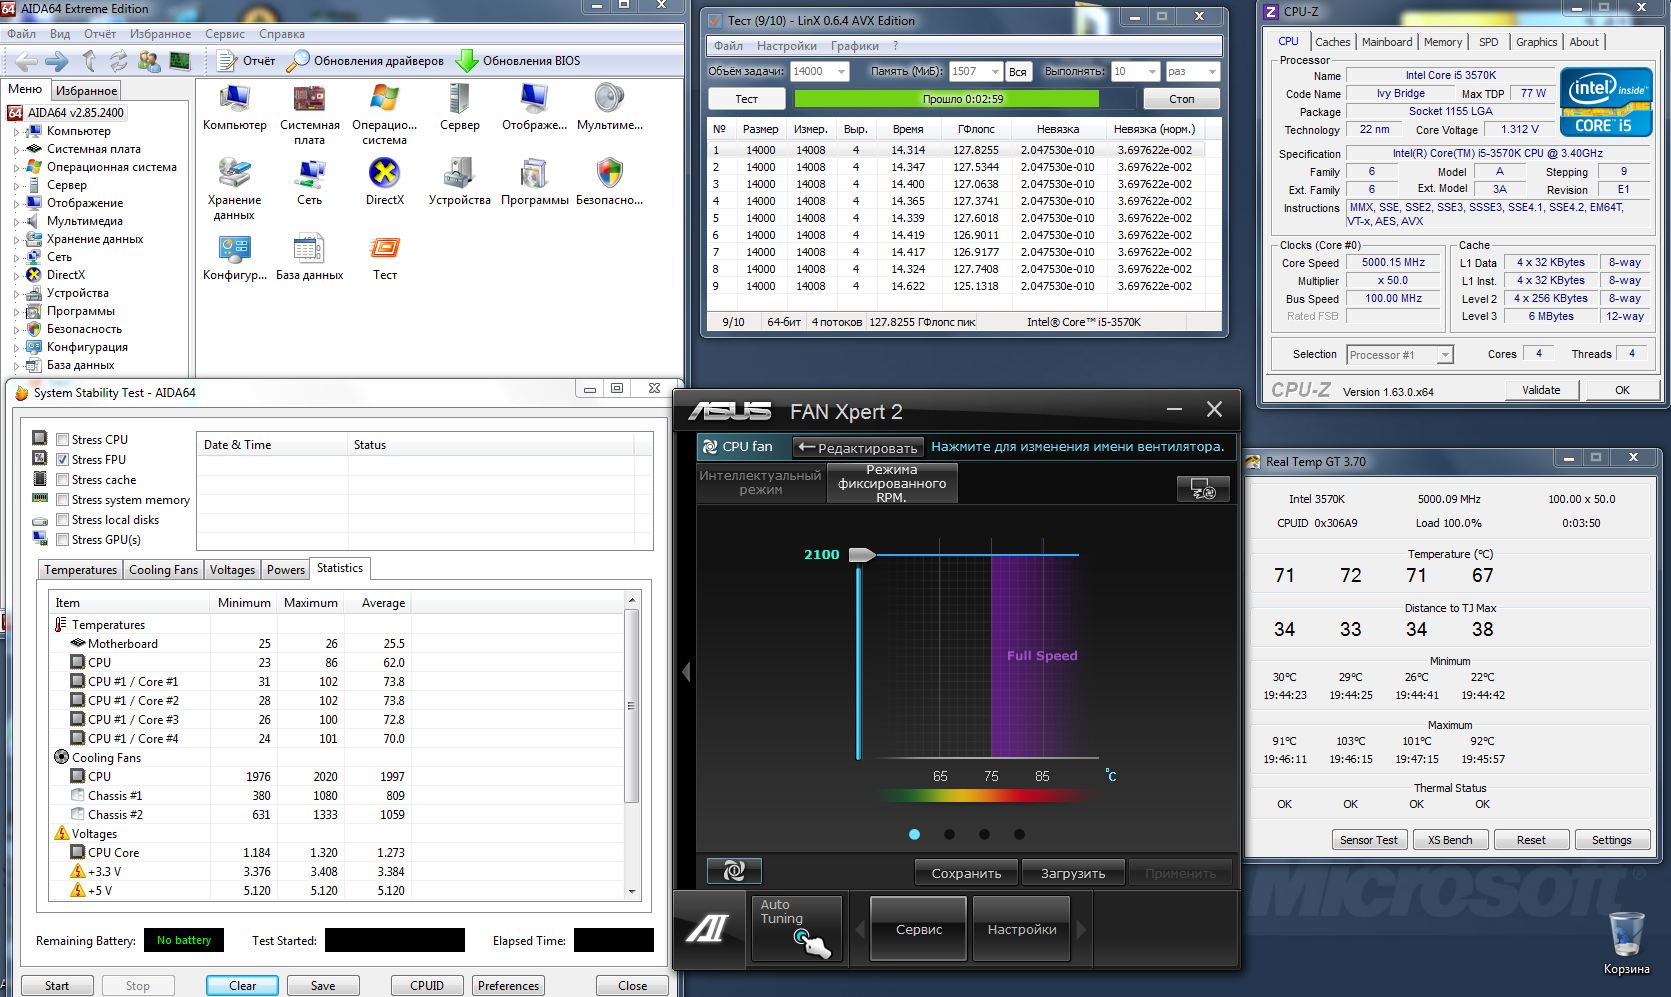This screenshot has width=1671, height=997.
Task: Open the База данных icon in main pane
Action: pyautogui.click(x=310, y=257)
